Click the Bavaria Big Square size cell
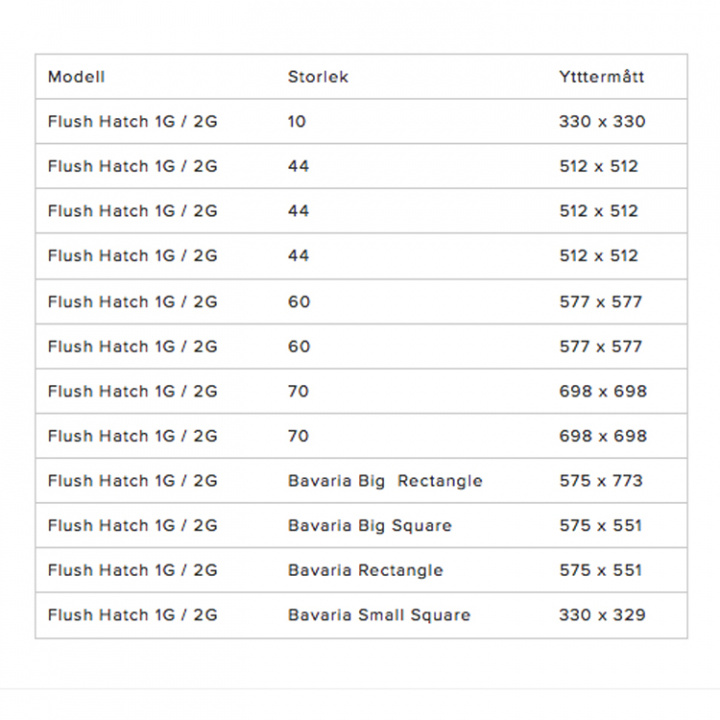The image size is (720, 720). pyautogui.click(x=370, y=526)
